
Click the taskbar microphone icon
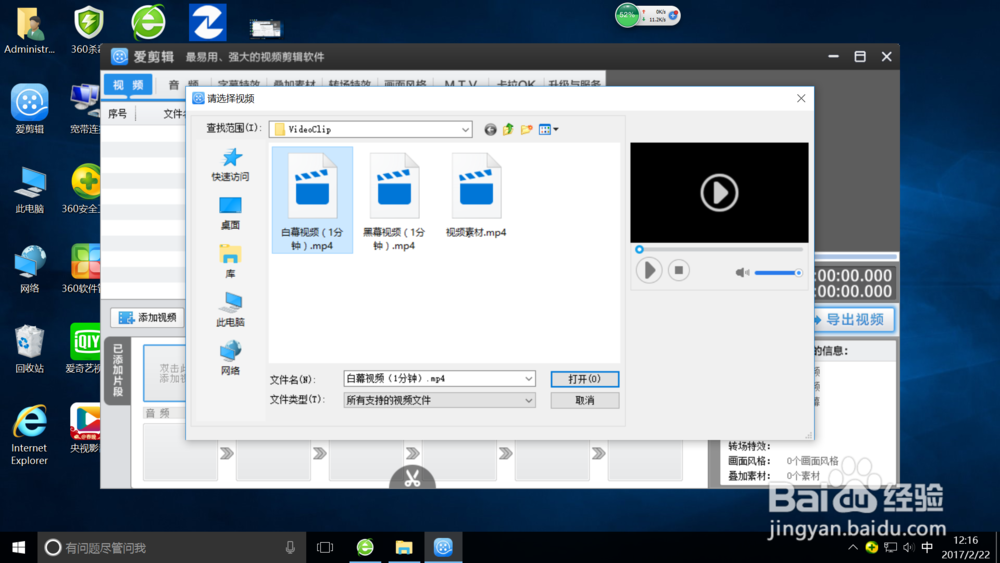(x=290, y=548)
